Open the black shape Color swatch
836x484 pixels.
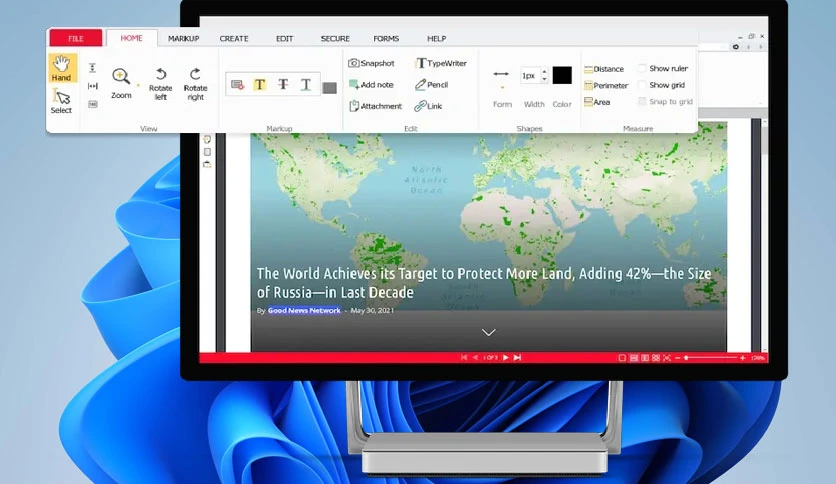[x=562, y=75]
